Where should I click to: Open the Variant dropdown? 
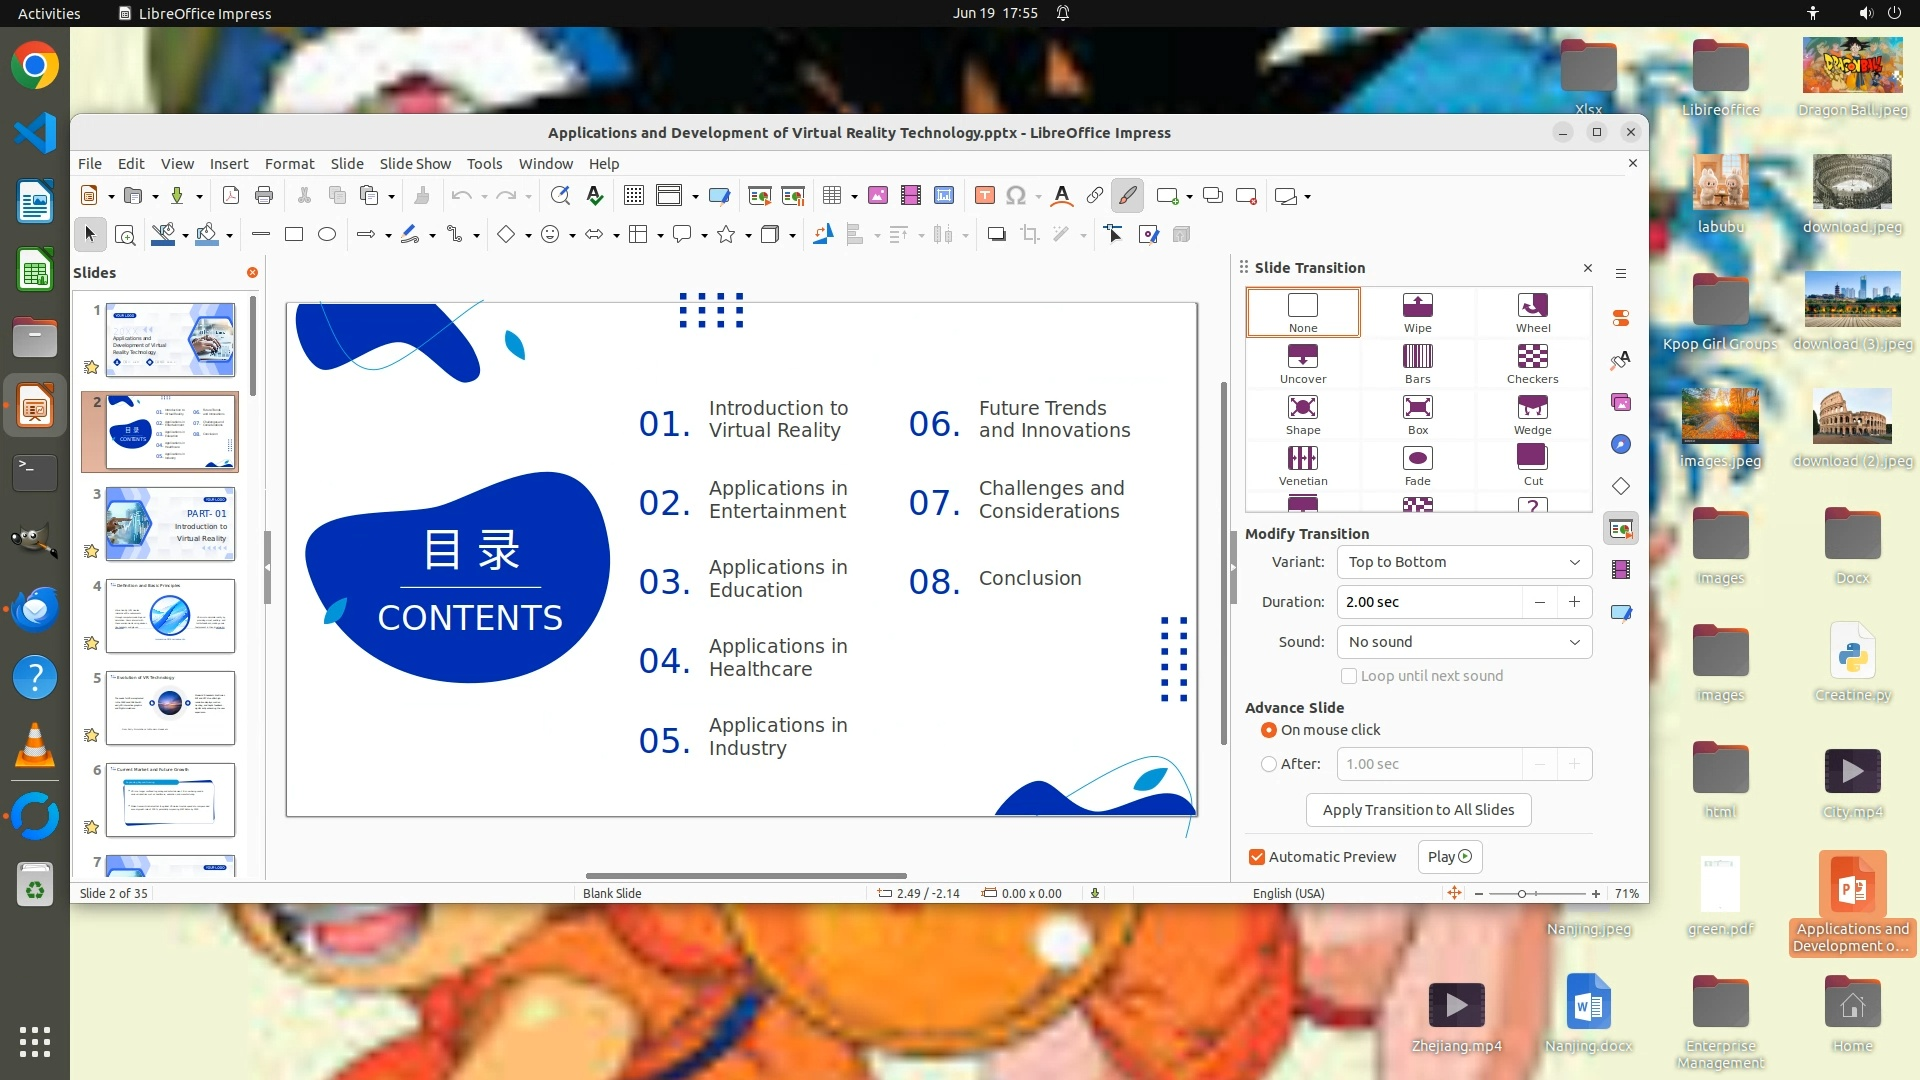1464,562
